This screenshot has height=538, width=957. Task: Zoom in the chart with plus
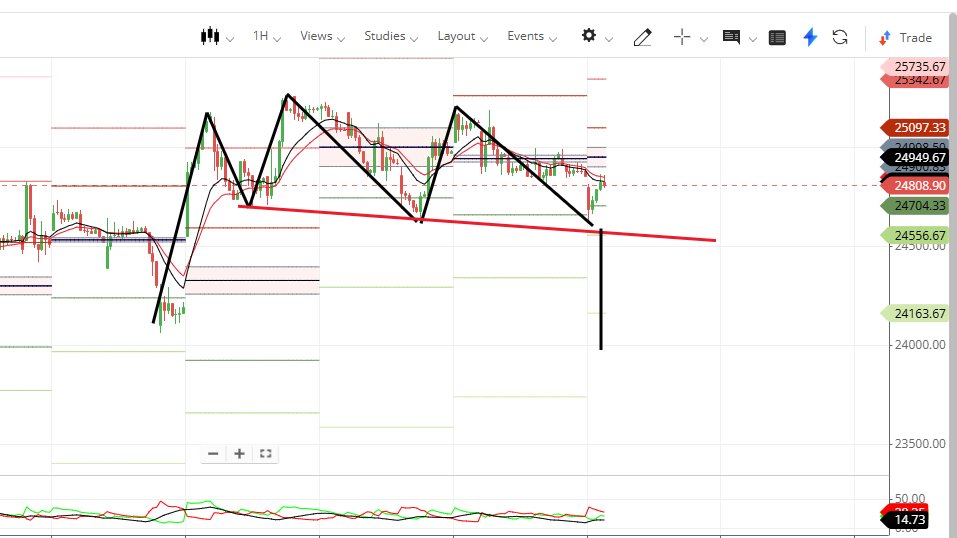pos(239,453)
